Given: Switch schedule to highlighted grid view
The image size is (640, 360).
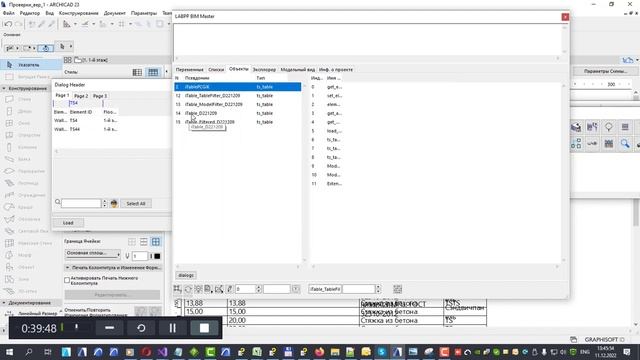Looking at the screenshot, I should (153, 72).
